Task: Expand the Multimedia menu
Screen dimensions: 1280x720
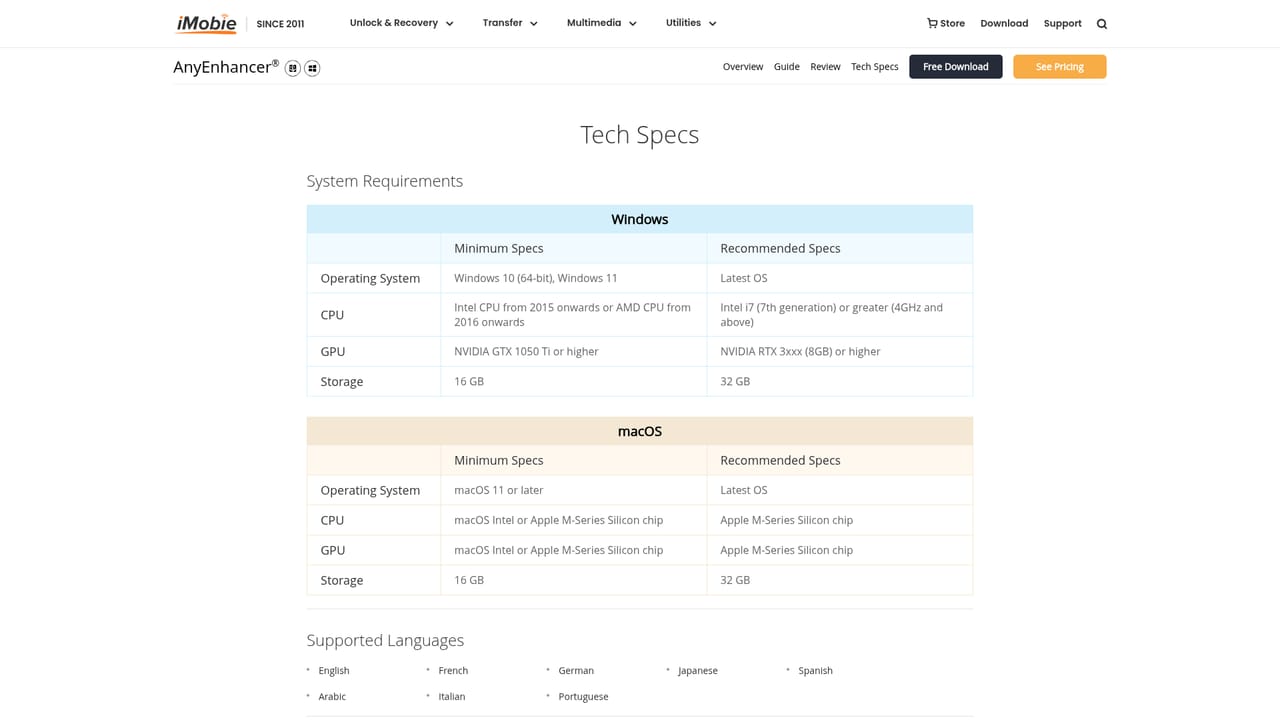Action: (602, 23)
